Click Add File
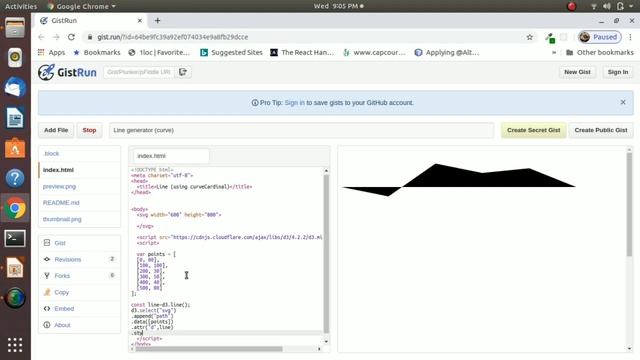Screen dimensions: 640x360 (56, 130)
